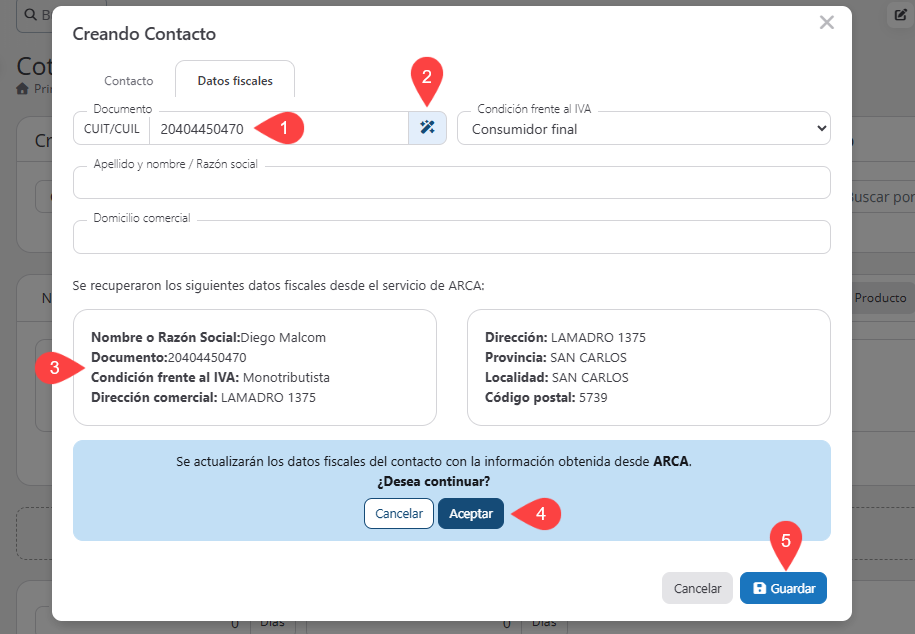The image size is (915, 634).
Task: Focus the Apellido y nombre / Razón social field
Action: click(452, 183)
